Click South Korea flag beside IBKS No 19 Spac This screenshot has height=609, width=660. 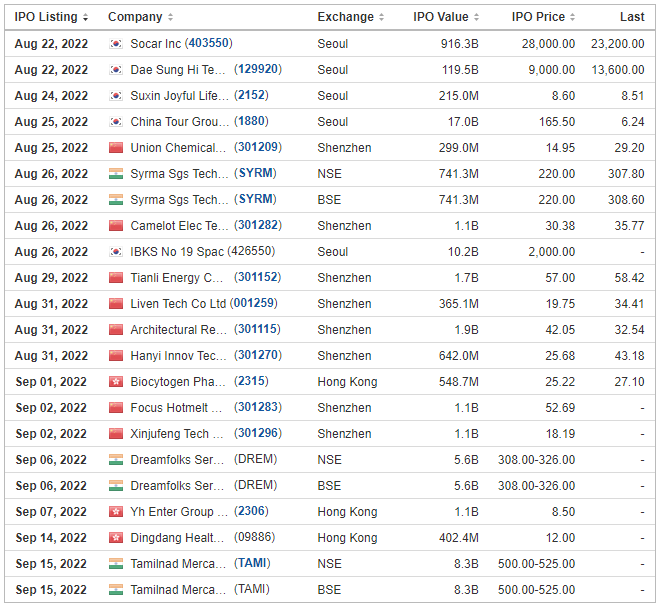pyautogui.click(x=116, y=252)
